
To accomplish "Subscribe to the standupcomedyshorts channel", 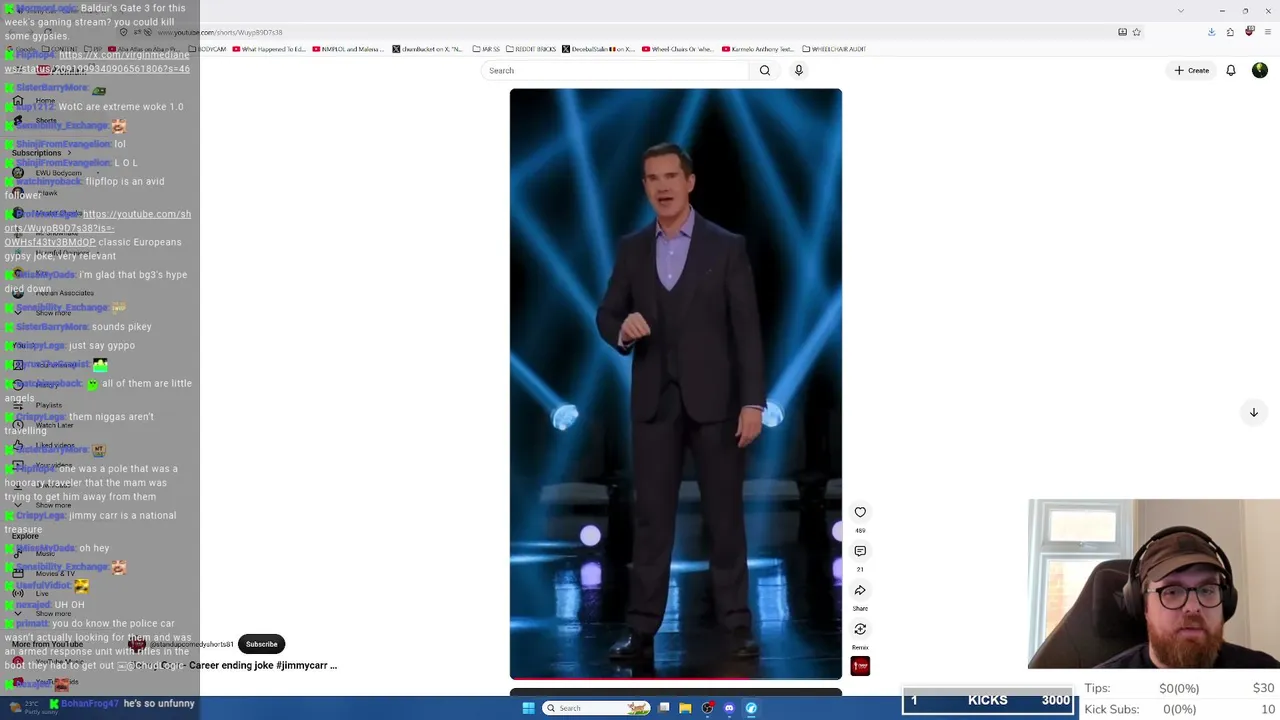I will tap(261, 644).
